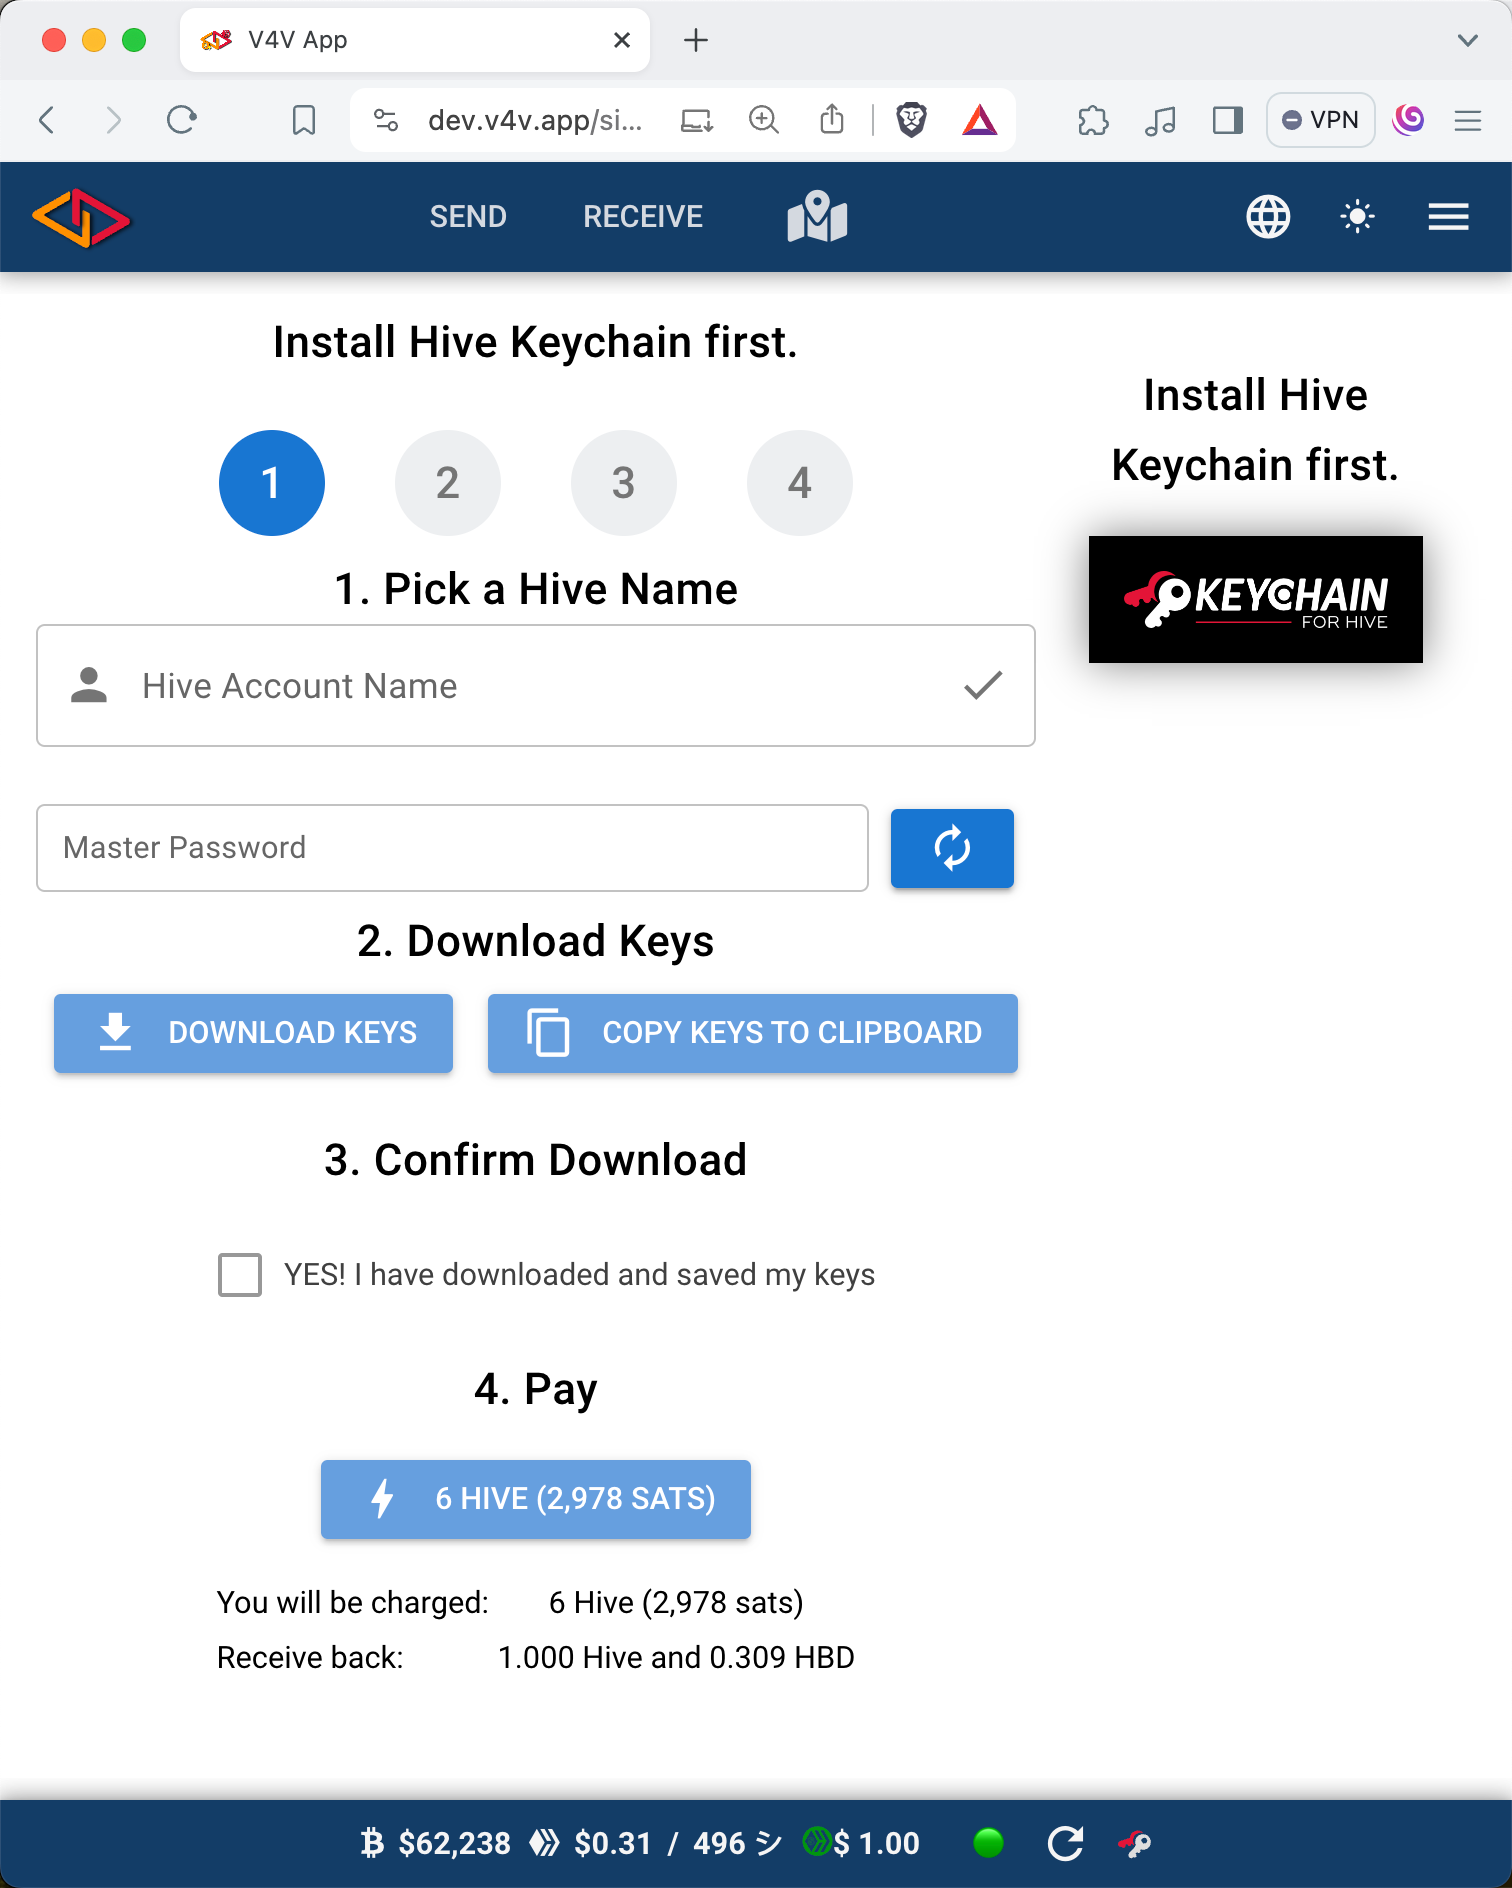Expand the browser tab list chevron

(x=1467, y=40)
